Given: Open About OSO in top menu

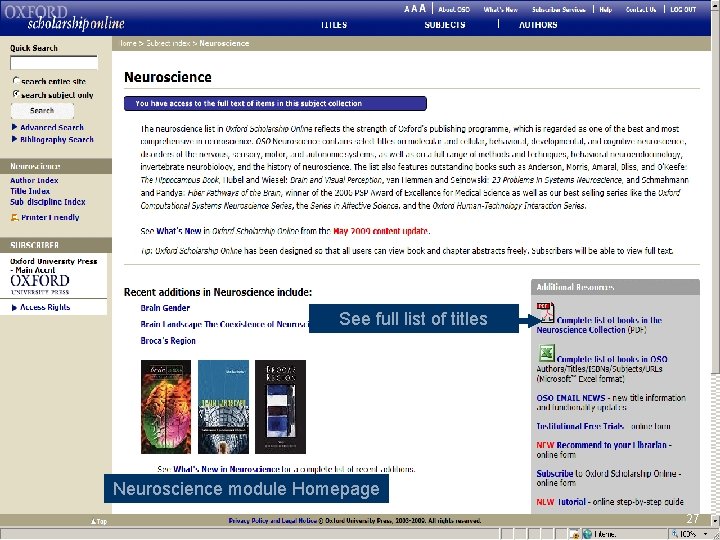Looking at the screenshot, I should click(454, 9).
